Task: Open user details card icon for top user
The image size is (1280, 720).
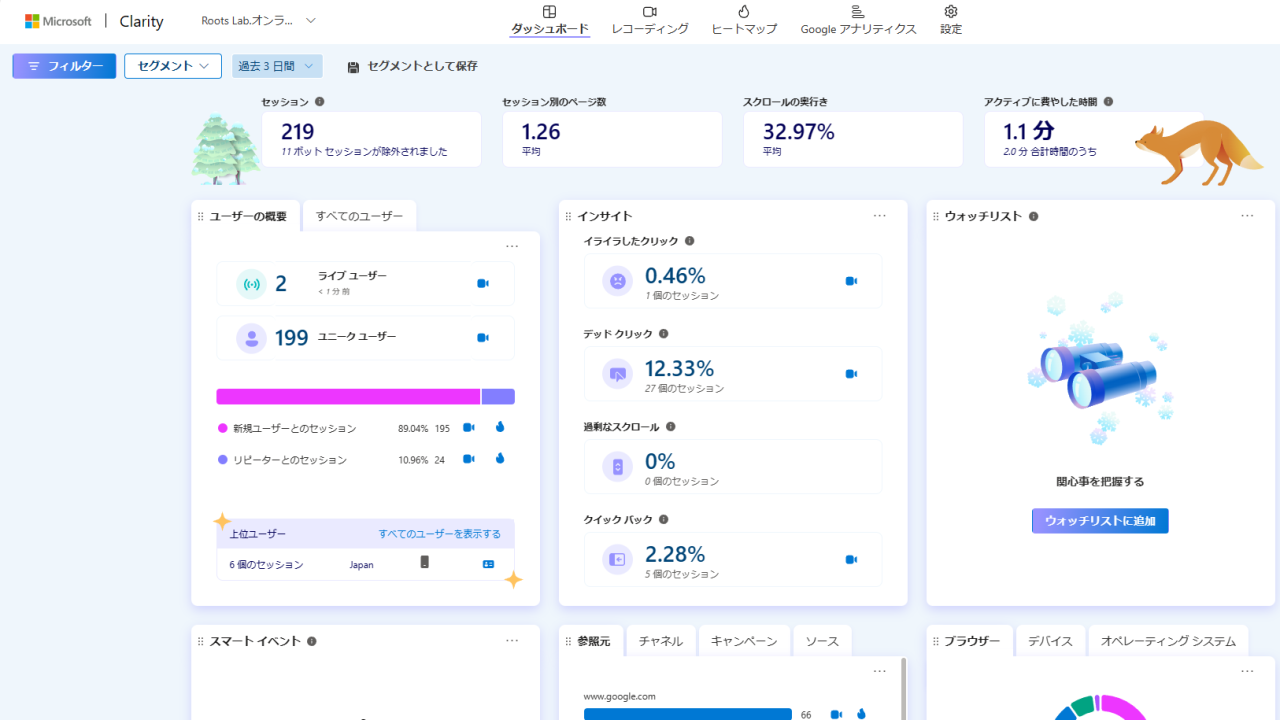Action: point(488,564)
